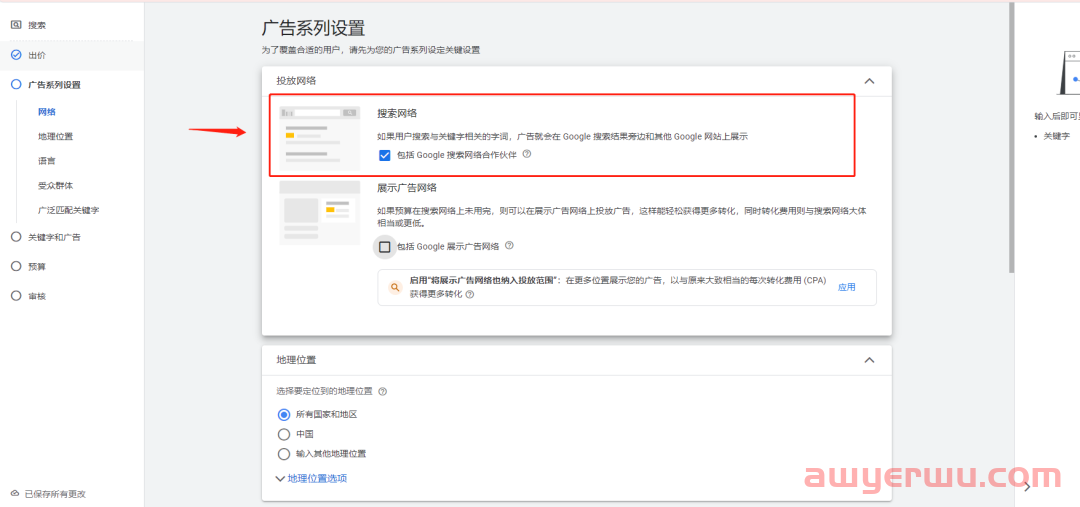Viewport: 1080px width, 507px height.
Task: Click the right panel chevron arrow
Action: 1028,488
